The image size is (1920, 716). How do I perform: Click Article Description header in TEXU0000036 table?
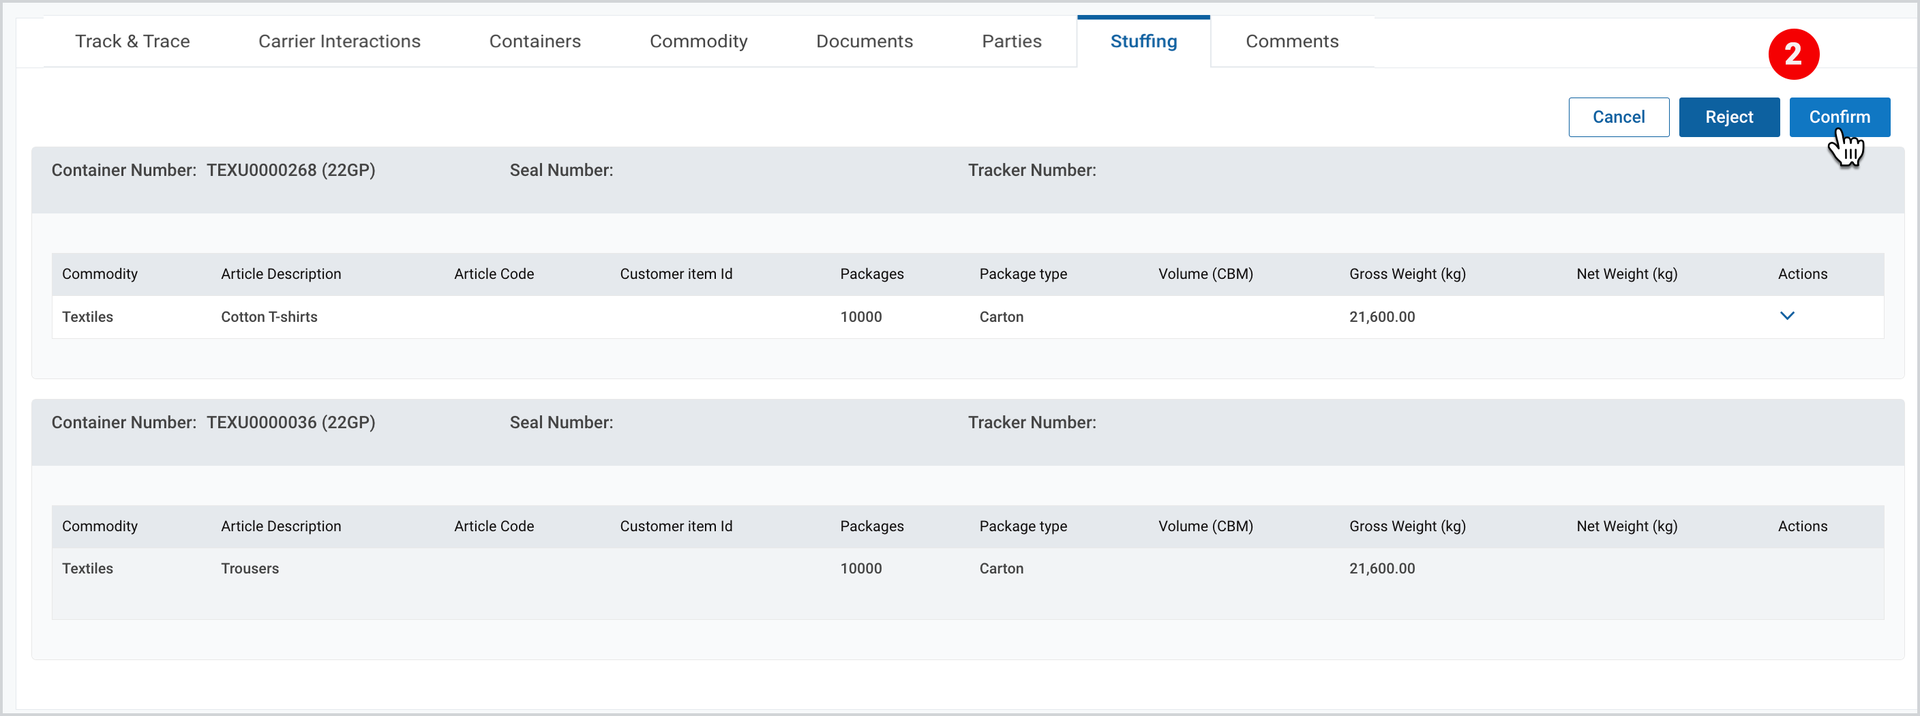pyautogui.click(x=281, y=526)
